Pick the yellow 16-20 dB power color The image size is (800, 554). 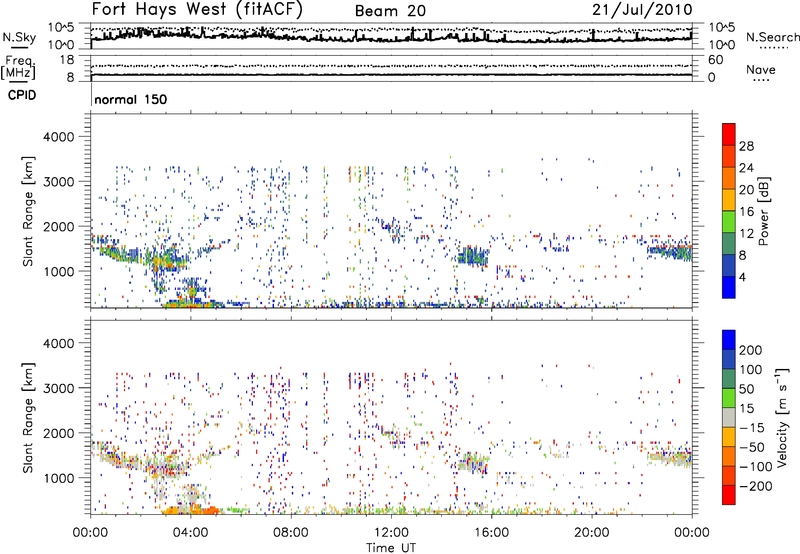(729, 199)
